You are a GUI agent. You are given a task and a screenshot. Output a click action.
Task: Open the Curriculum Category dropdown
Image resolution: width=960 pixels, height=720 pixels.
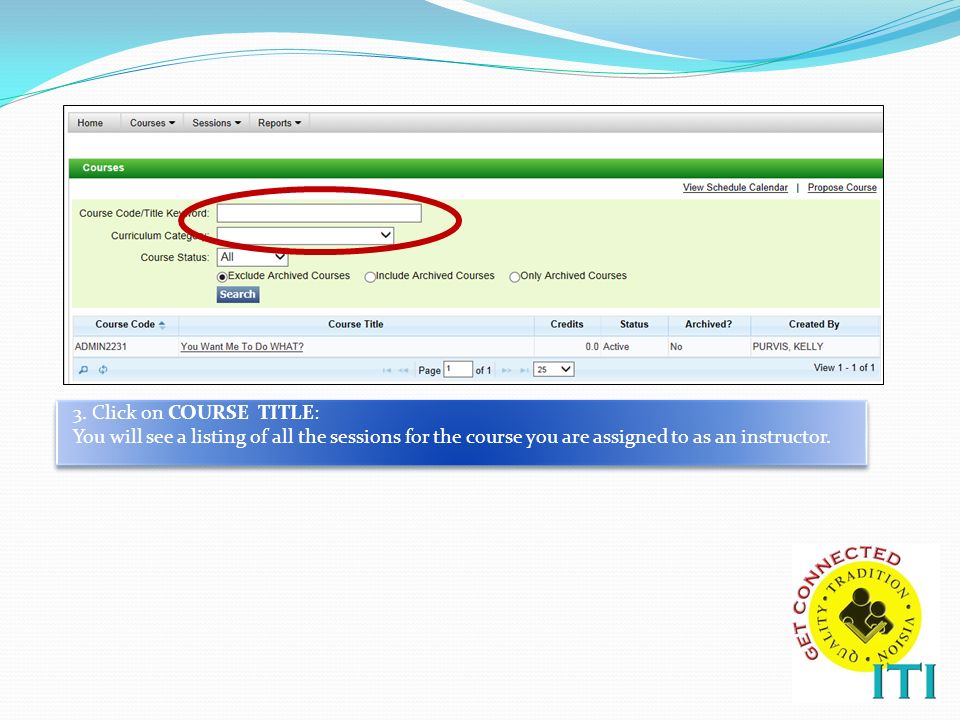pos(306,235)
